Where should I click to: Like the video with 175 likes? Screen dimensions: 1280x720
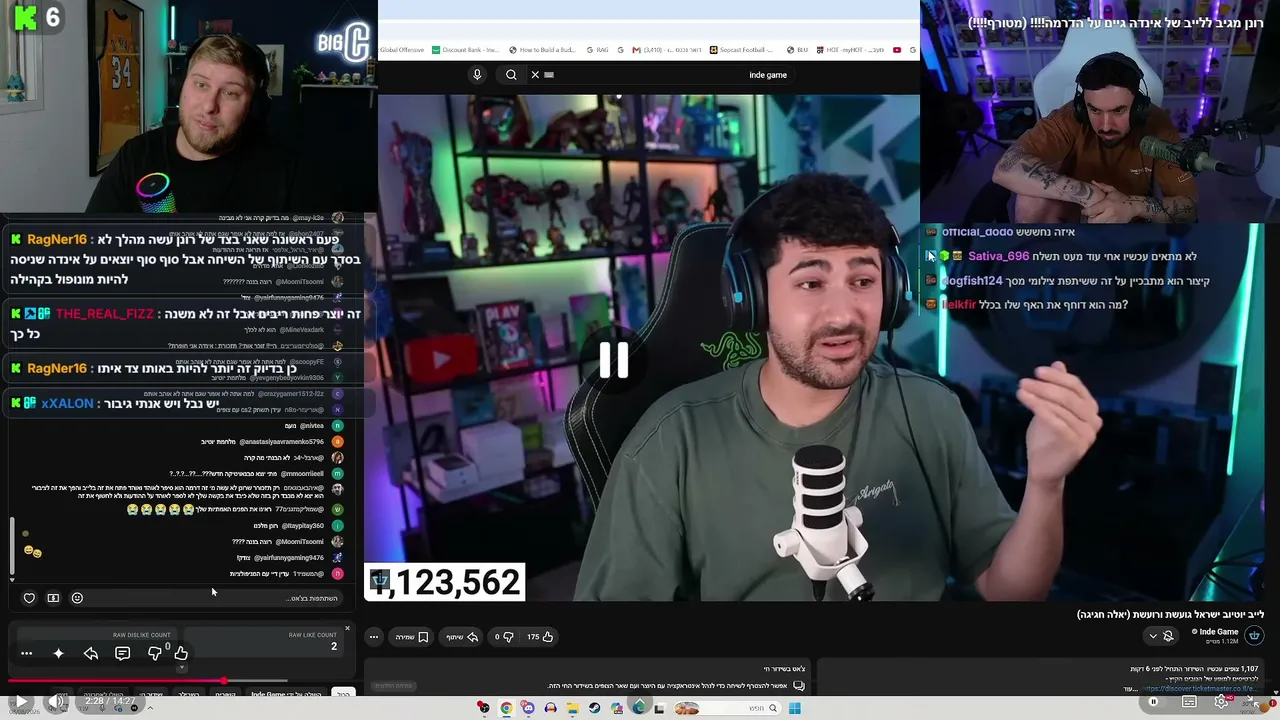[x=540, y=637]
